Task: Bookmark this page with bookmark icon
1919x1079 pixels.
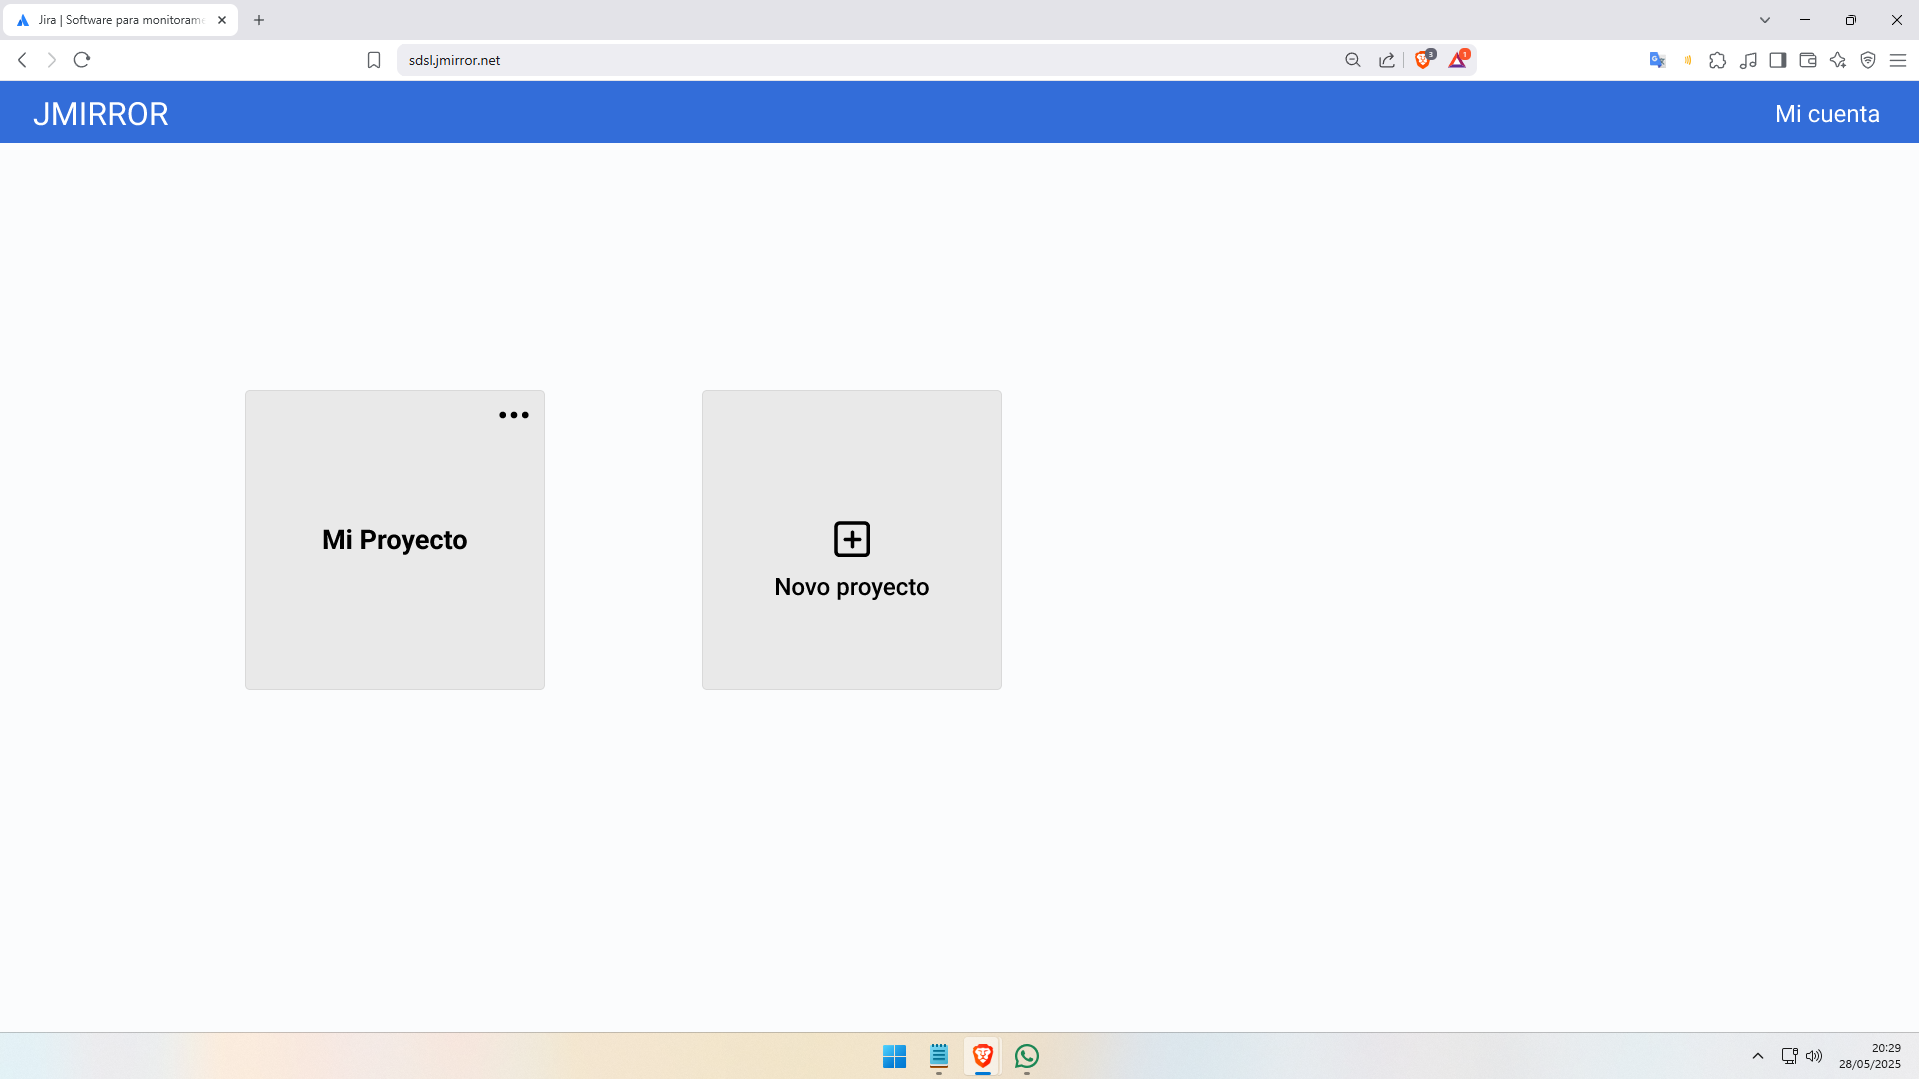Action: pyautogui.click(x=374, y=60)
